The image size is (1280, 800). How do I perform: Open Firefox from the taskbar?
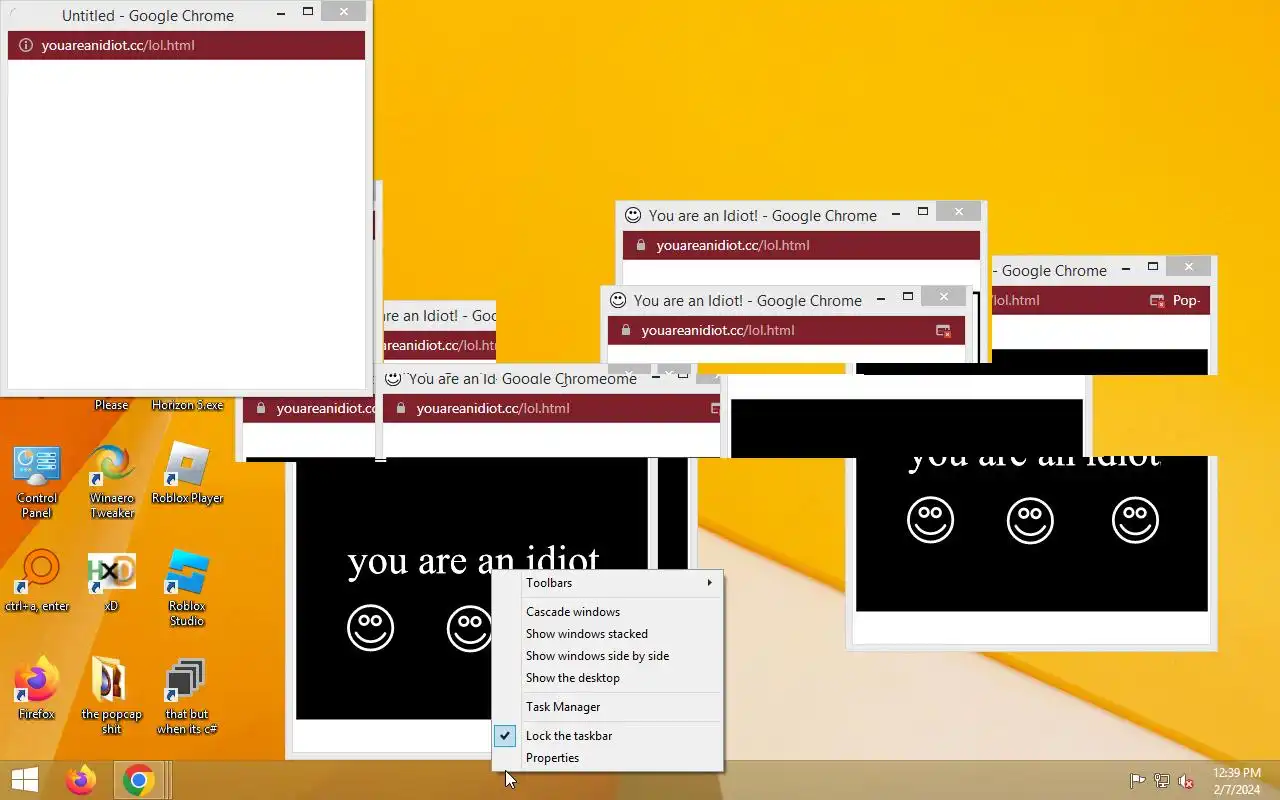point(81,780)
